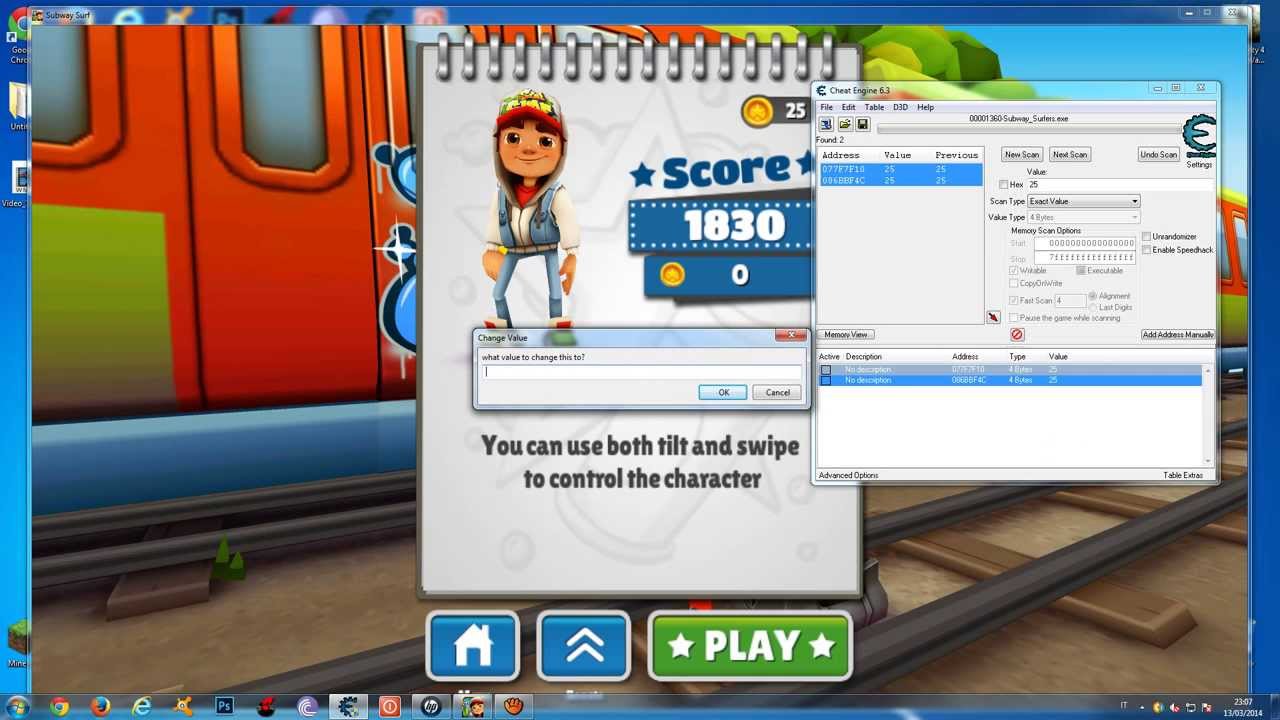Open the D3D menu
The height and width of the screenshot is (720, 1280).
(900, 107)
